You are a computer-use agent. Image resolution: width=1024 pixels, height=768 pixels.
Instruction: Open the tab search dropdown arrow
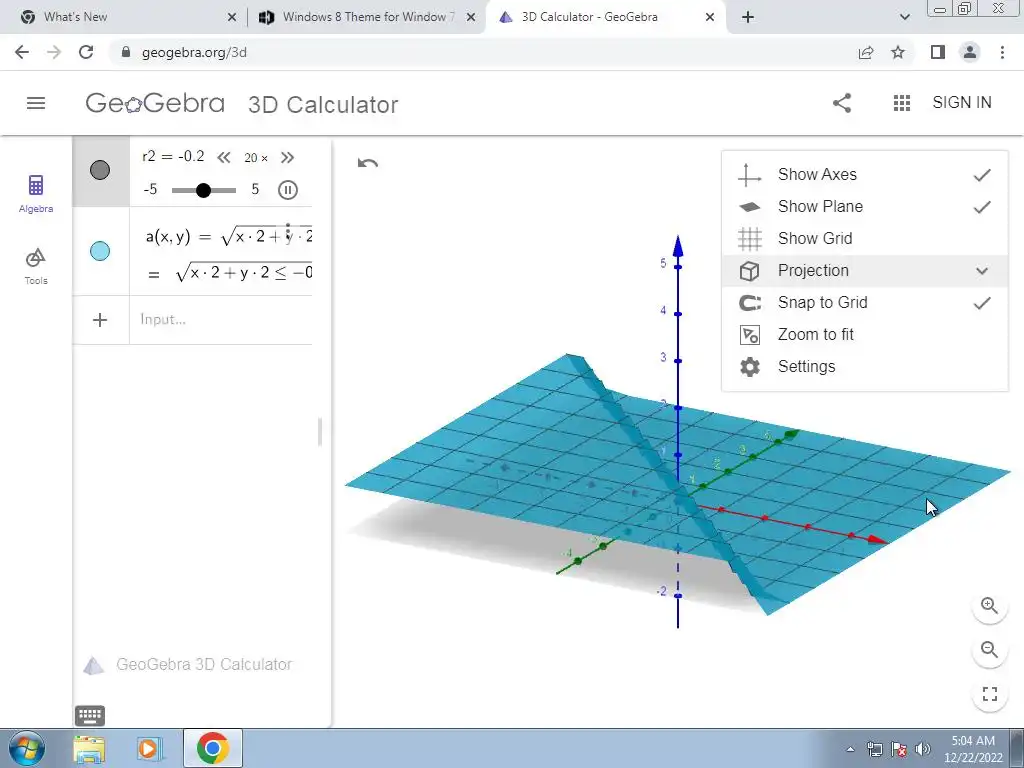pyautogui.click(x=904, y=18)
